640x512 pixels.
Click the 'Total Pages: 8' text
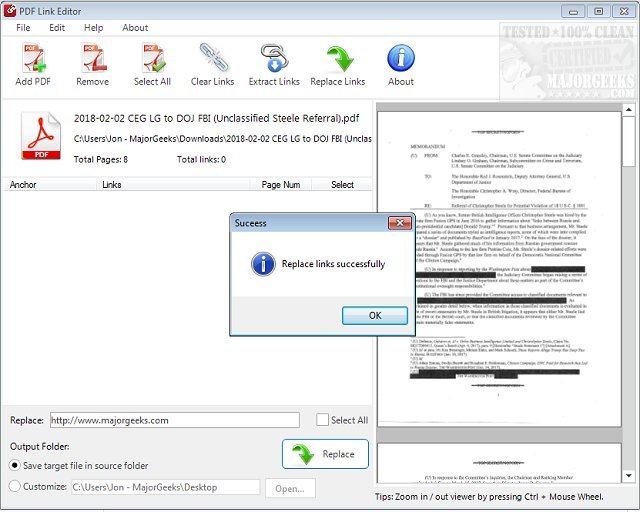101,160
